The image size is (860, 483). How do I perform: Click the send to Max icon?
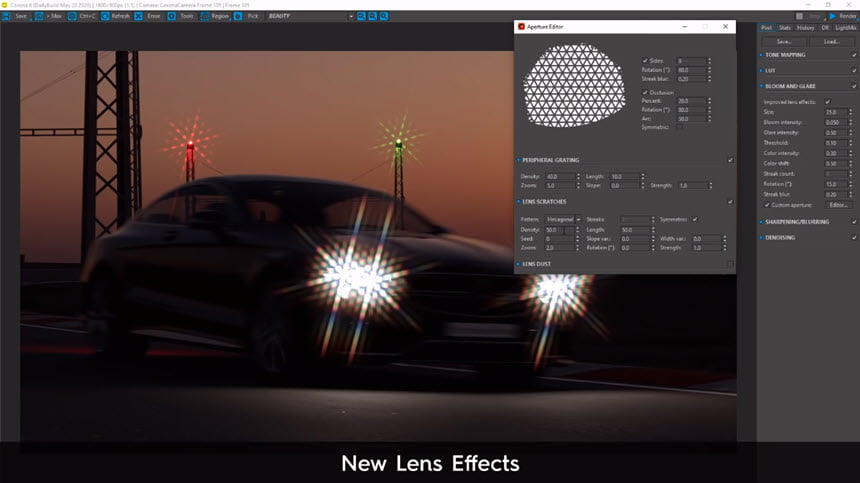39,16
